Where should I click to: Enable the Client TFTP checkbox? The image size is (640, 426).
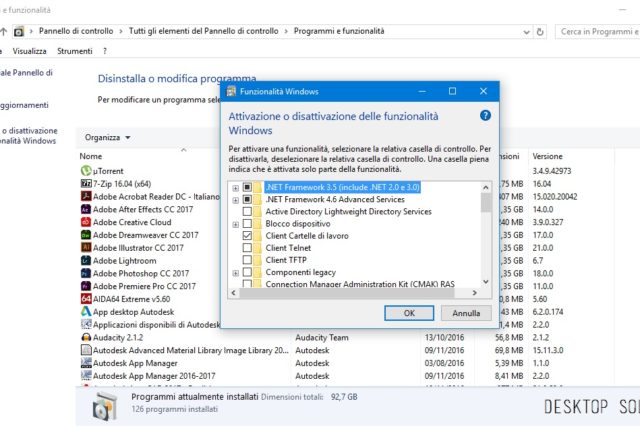[247, 260]
